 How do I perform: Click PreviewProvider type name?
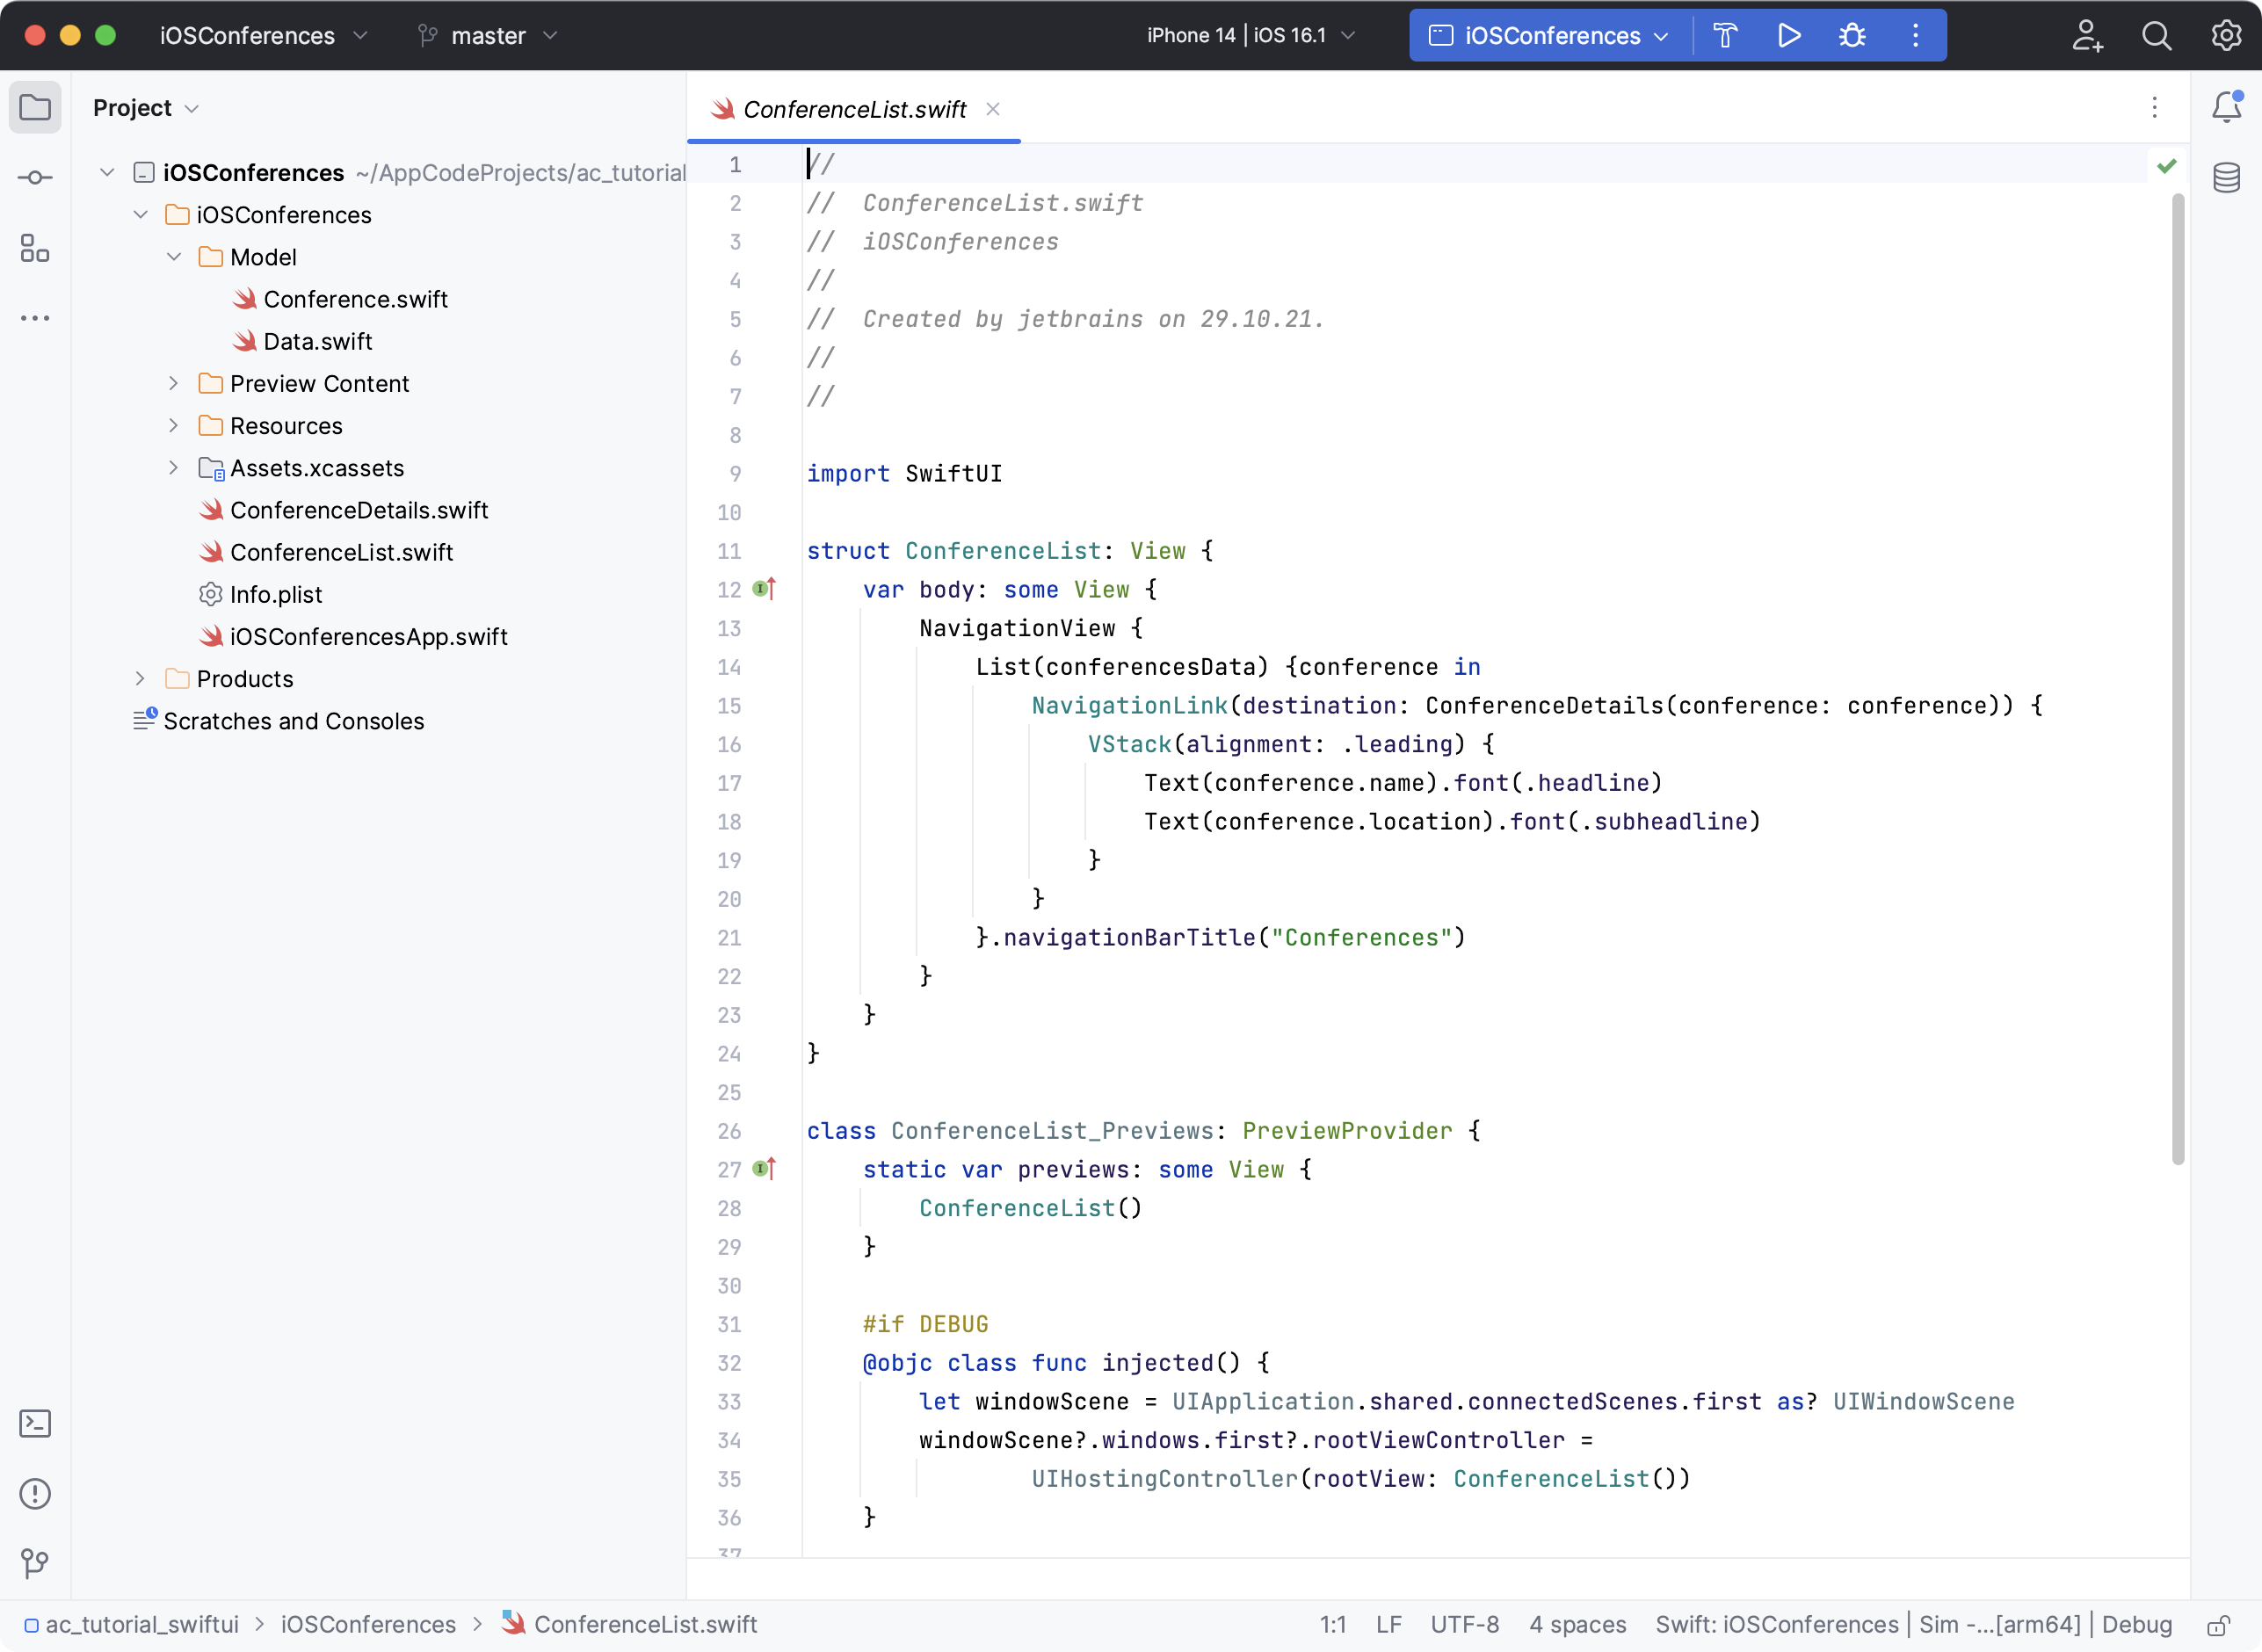1347,1131
